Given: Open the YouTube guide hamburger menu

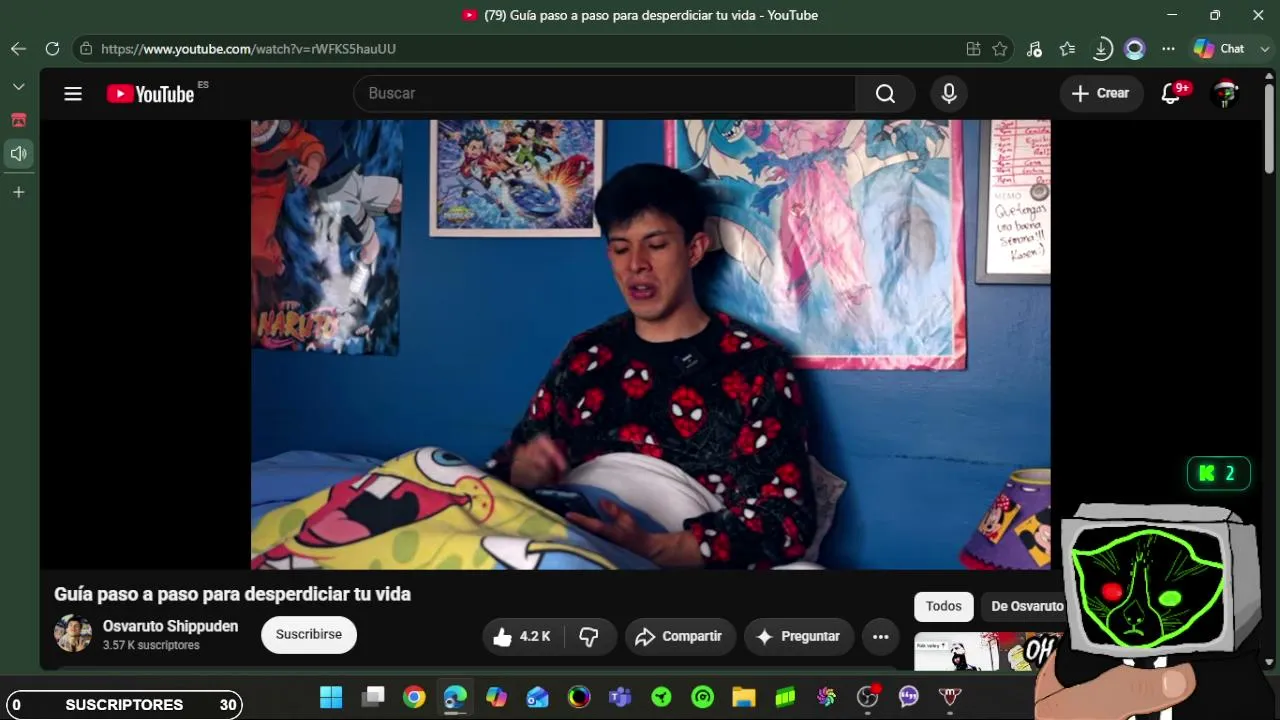Looking at the screenshot, I should click(73, 94).
